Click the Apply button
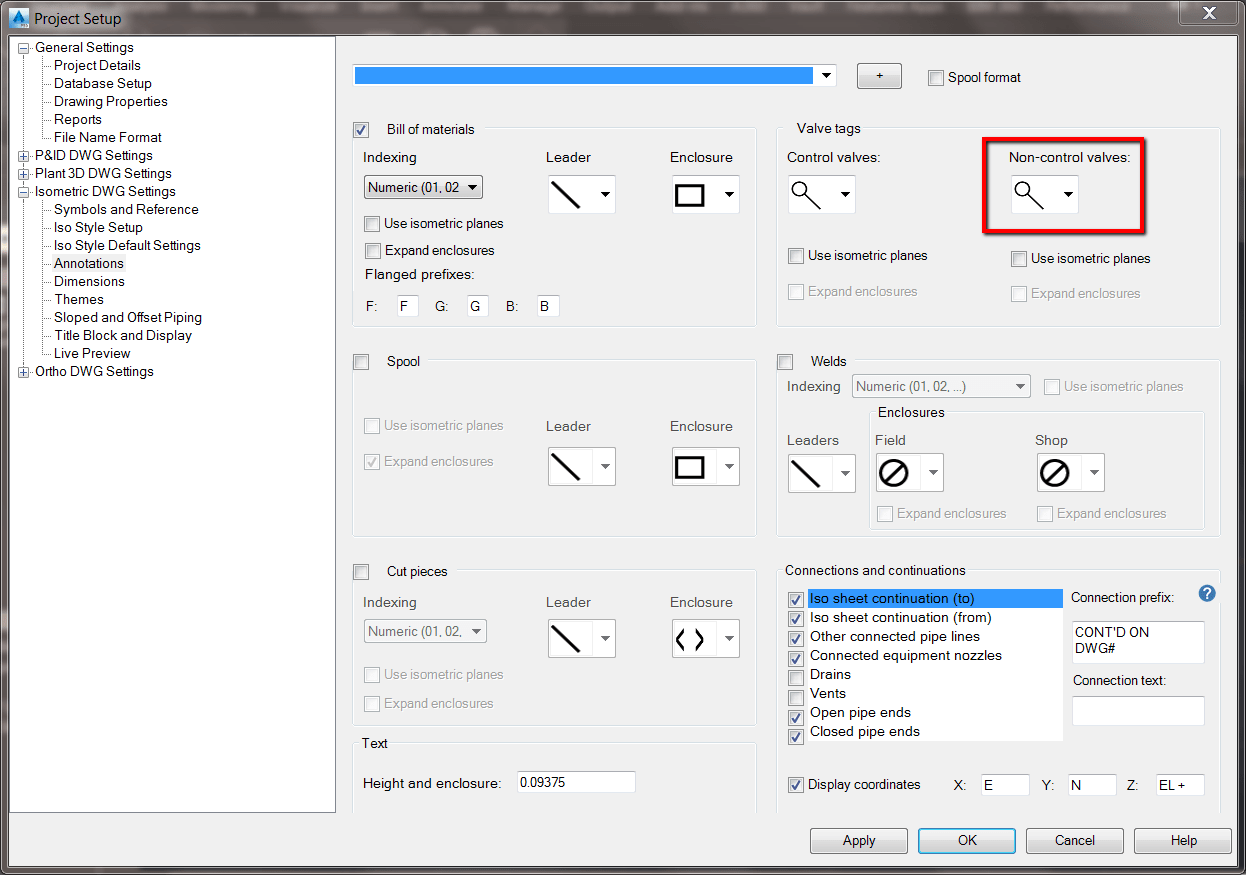Image resolution: width=1246 pixels, height=875 pixels. 858,841
